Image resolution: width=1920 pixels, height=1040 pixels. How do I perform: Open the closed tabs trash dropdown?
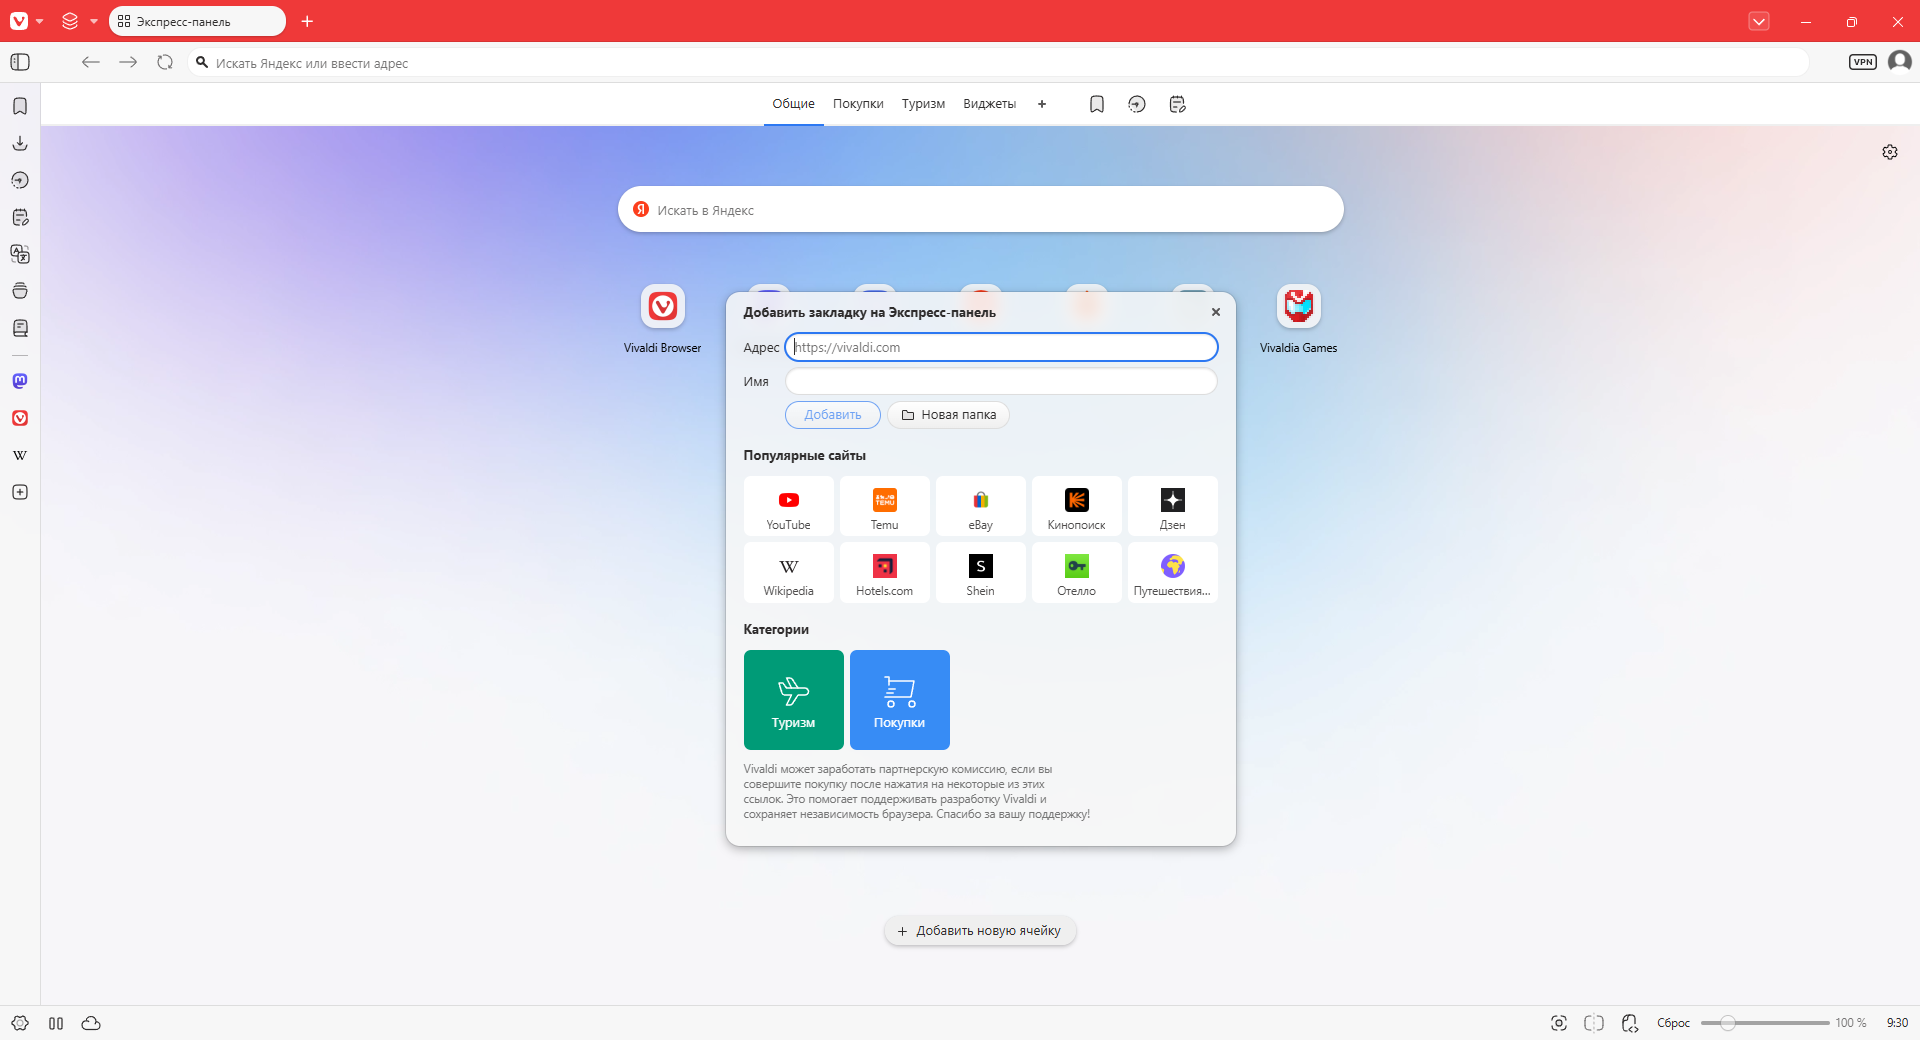coord(1759,21)
